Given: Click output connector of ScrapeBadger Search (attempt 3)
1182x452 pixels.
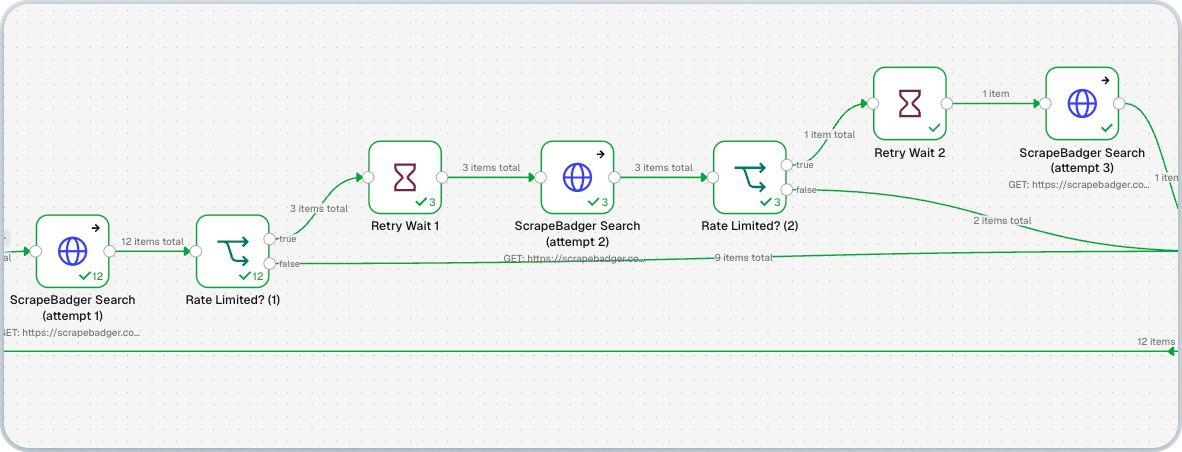Looking at the screenshot, I should [x=1119, y=103].
